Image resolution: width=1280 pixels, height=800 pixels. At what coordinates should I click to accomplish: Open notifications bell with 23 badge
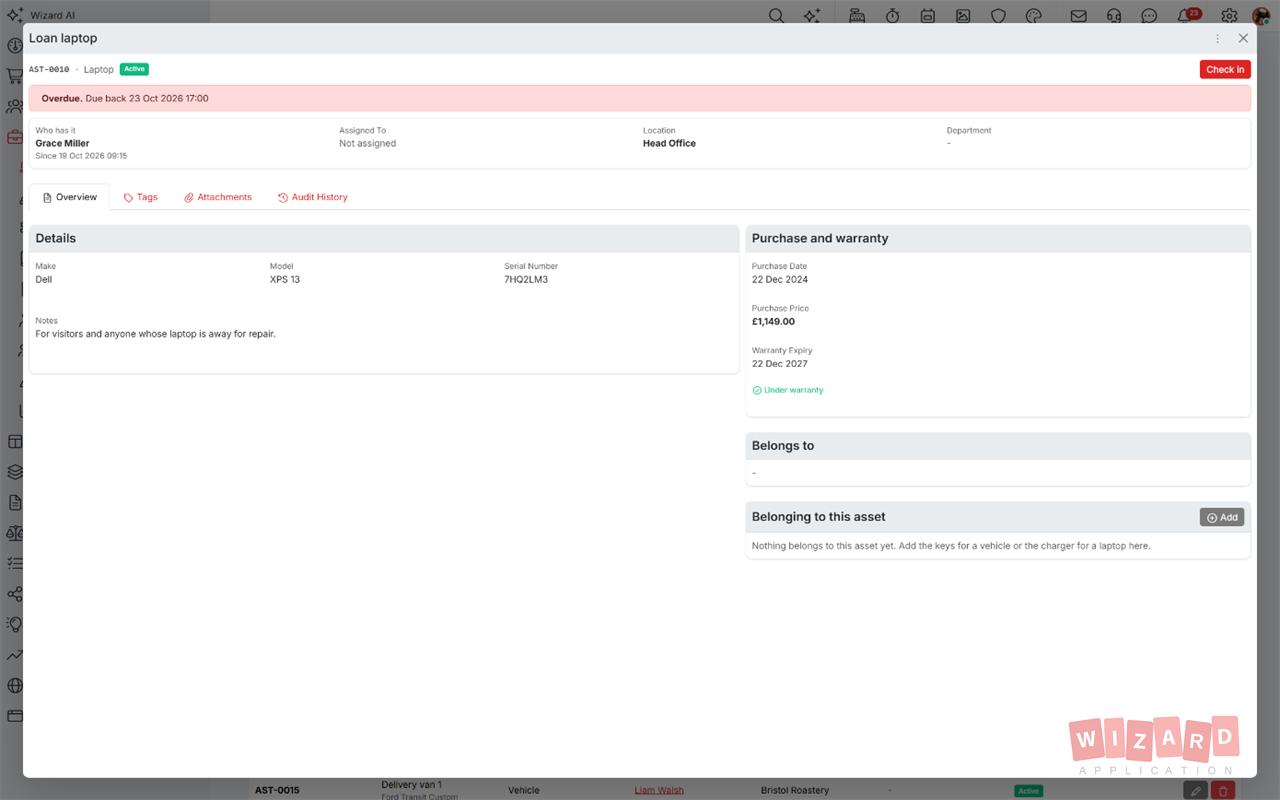click(1187, 15)
